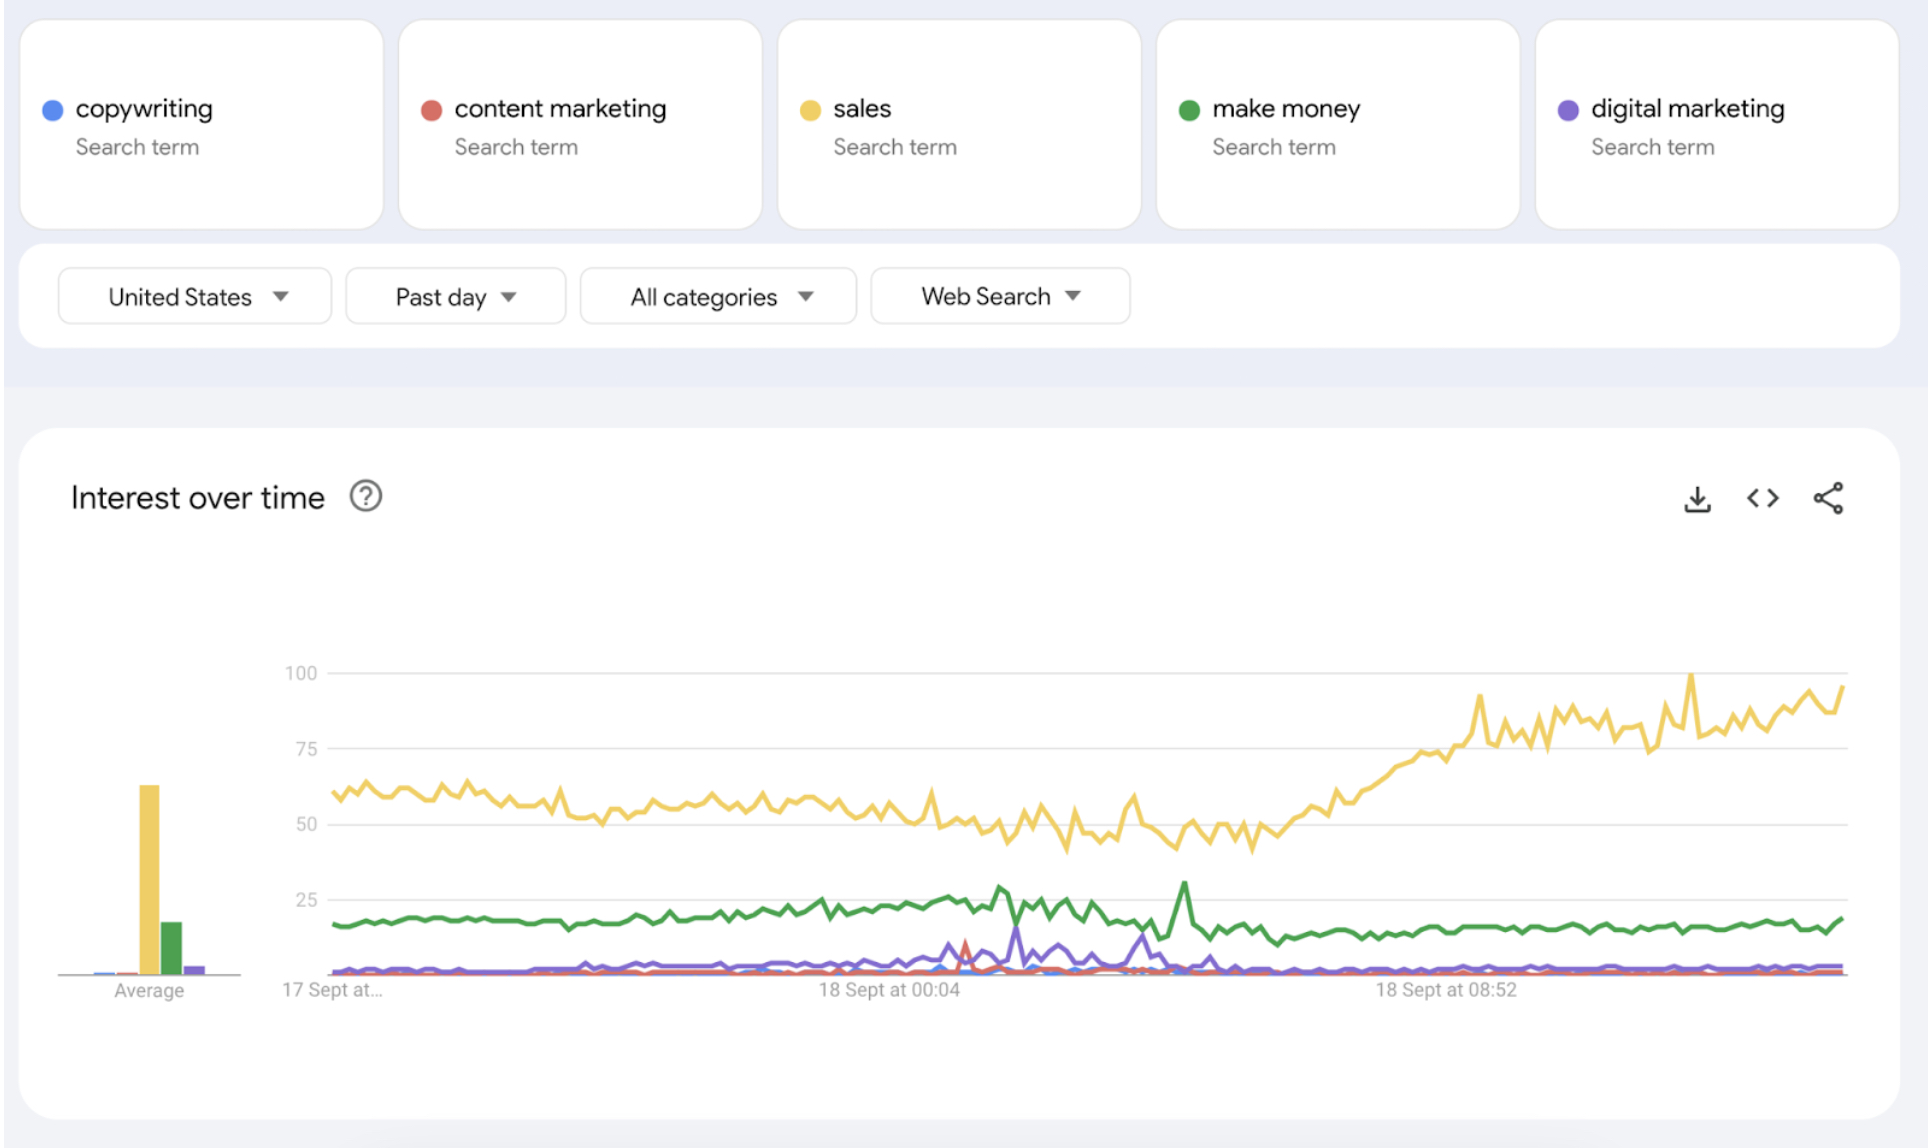Click the 75 y-axis label
The width and height of the screenshot is (1928, 1148).
(306, 749)
